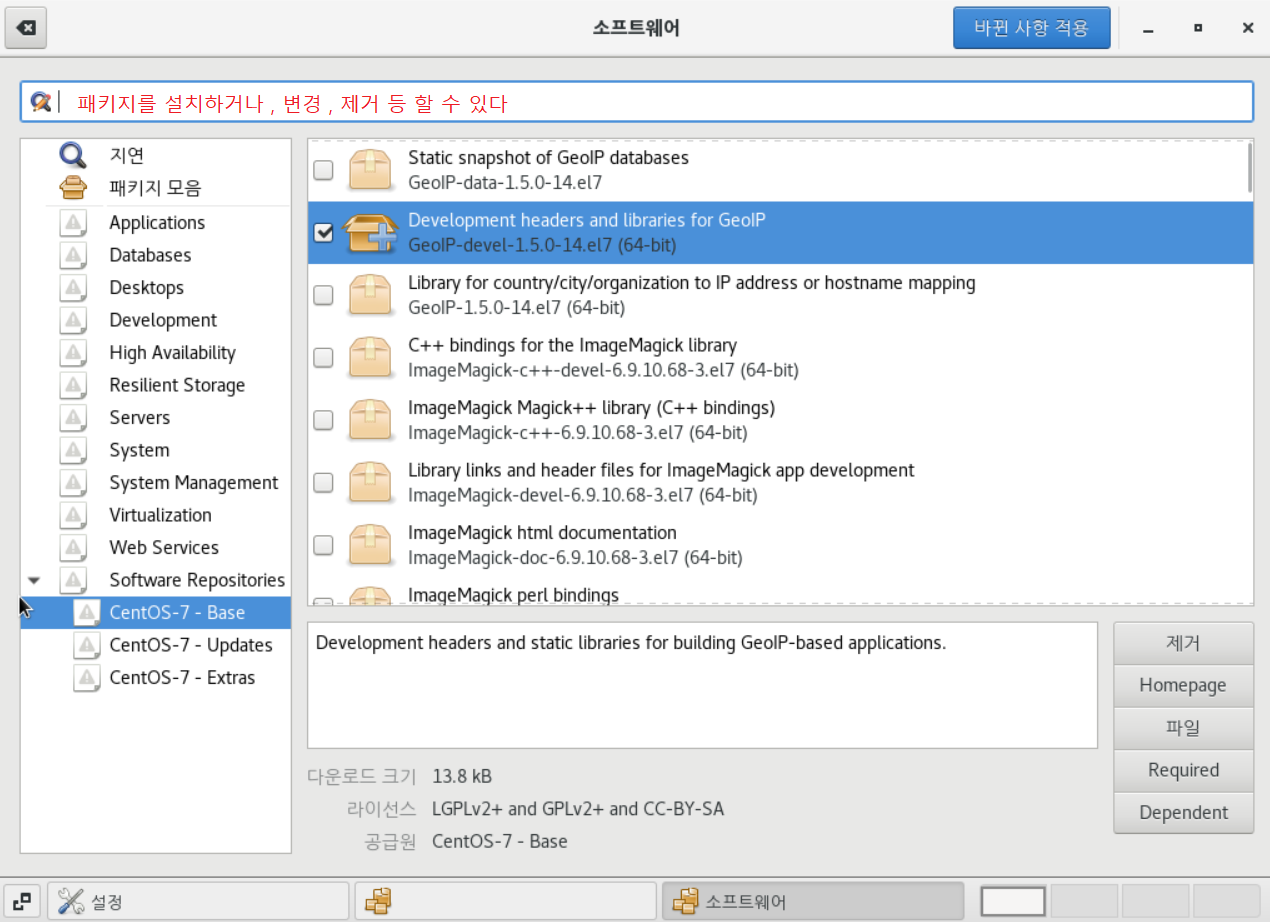Viewport: 1270px width, 922px height.
Task: Click the vertical scrollbar of package list
Action: [x=1249, y=168]
